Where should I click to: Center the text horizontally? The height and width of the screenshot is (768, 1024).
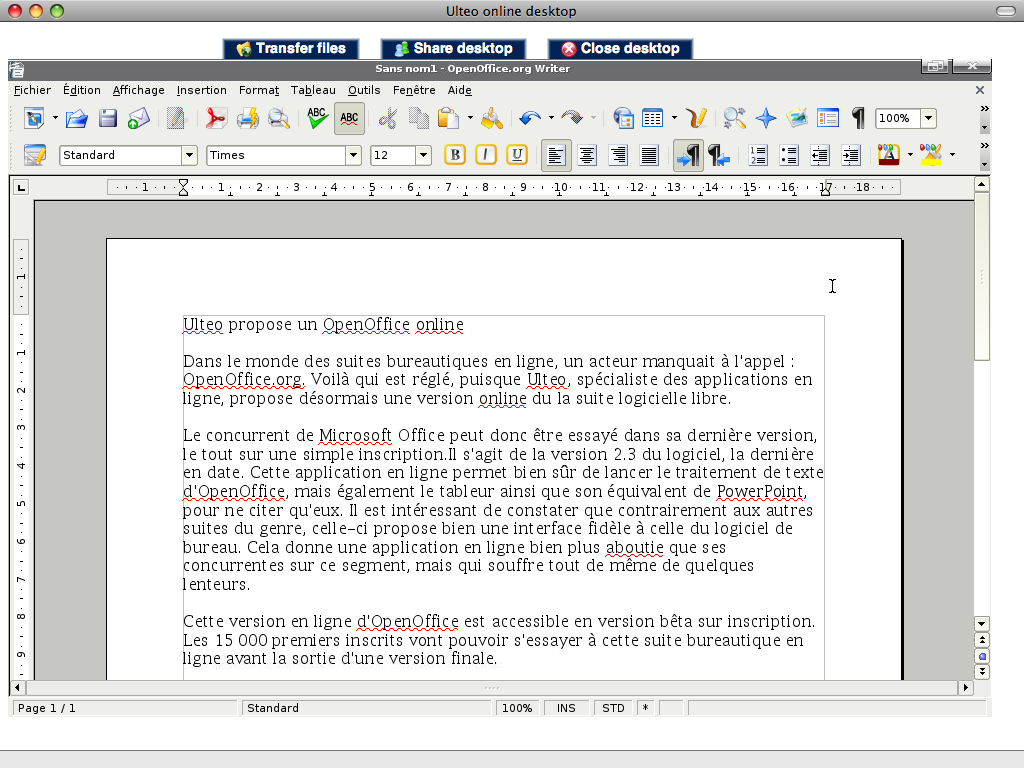587,155
